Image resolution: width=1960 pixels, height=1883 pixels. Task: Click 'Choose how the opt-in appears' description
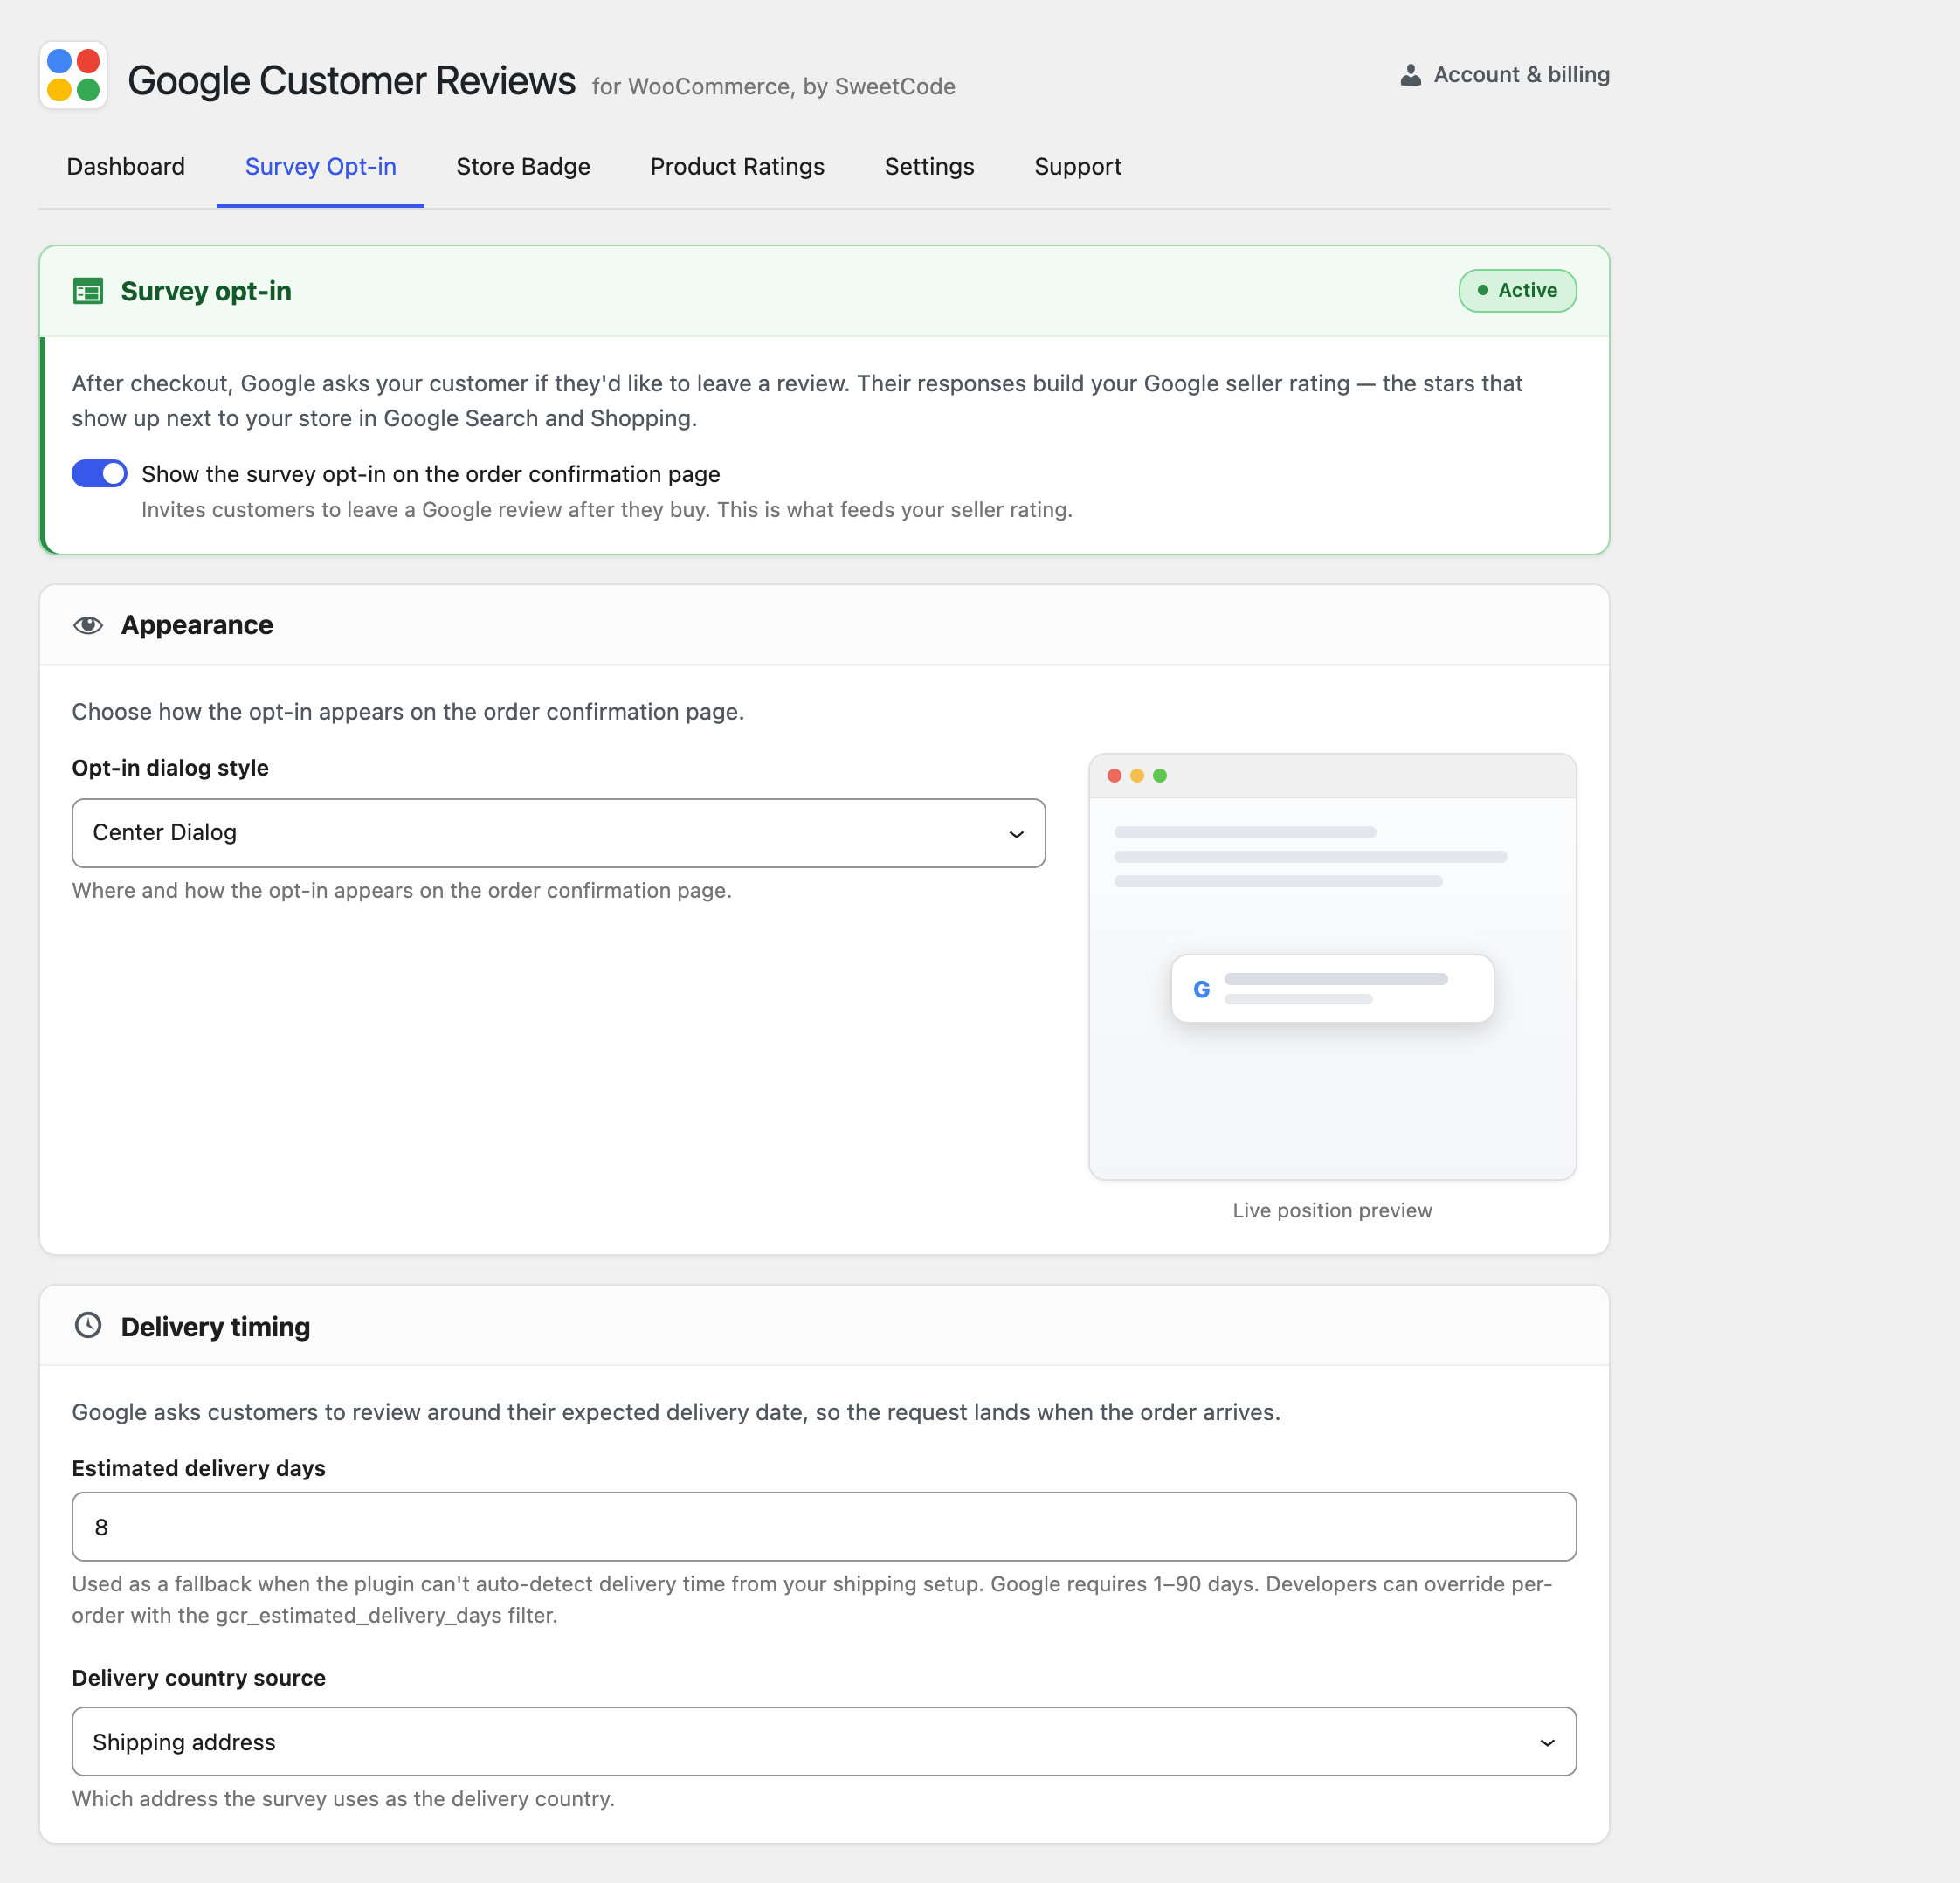click(408, 712)
